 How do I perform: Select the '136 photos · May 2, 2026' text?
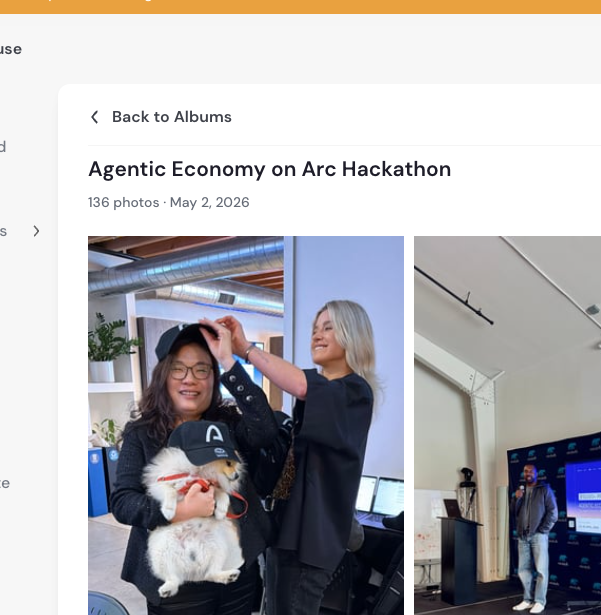pyautogui.click(x=169, y=202)
